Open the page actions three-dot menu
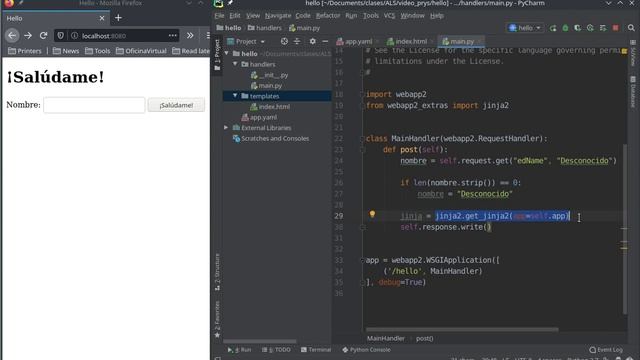640x360 pixels. click(x=173, y=36)
